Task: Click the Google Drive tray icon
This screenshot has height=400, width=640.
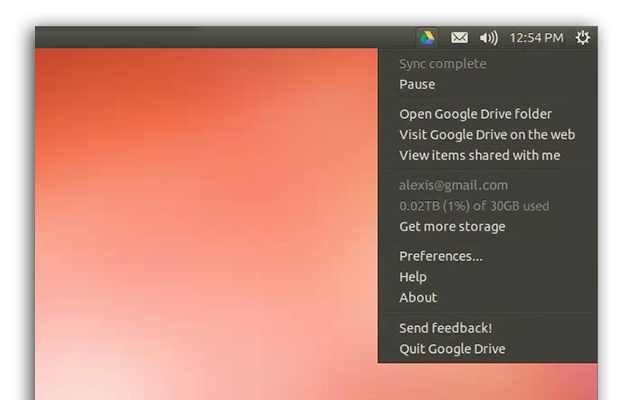Action: 427,38
